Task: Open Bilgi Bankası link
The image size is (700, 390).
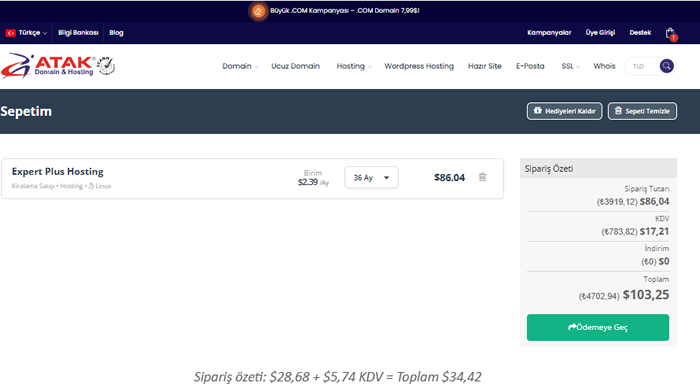Action: click(x=78, y=33)
